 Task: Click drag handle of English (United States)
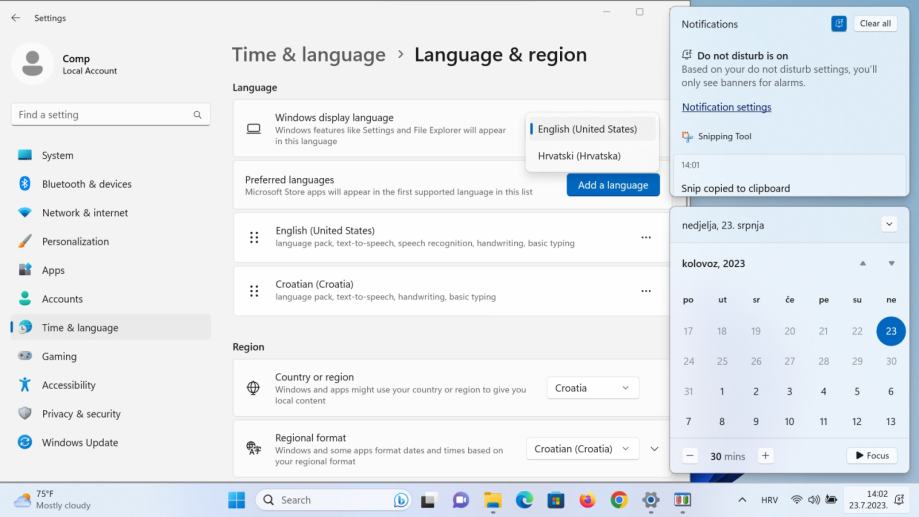point(254,237)
